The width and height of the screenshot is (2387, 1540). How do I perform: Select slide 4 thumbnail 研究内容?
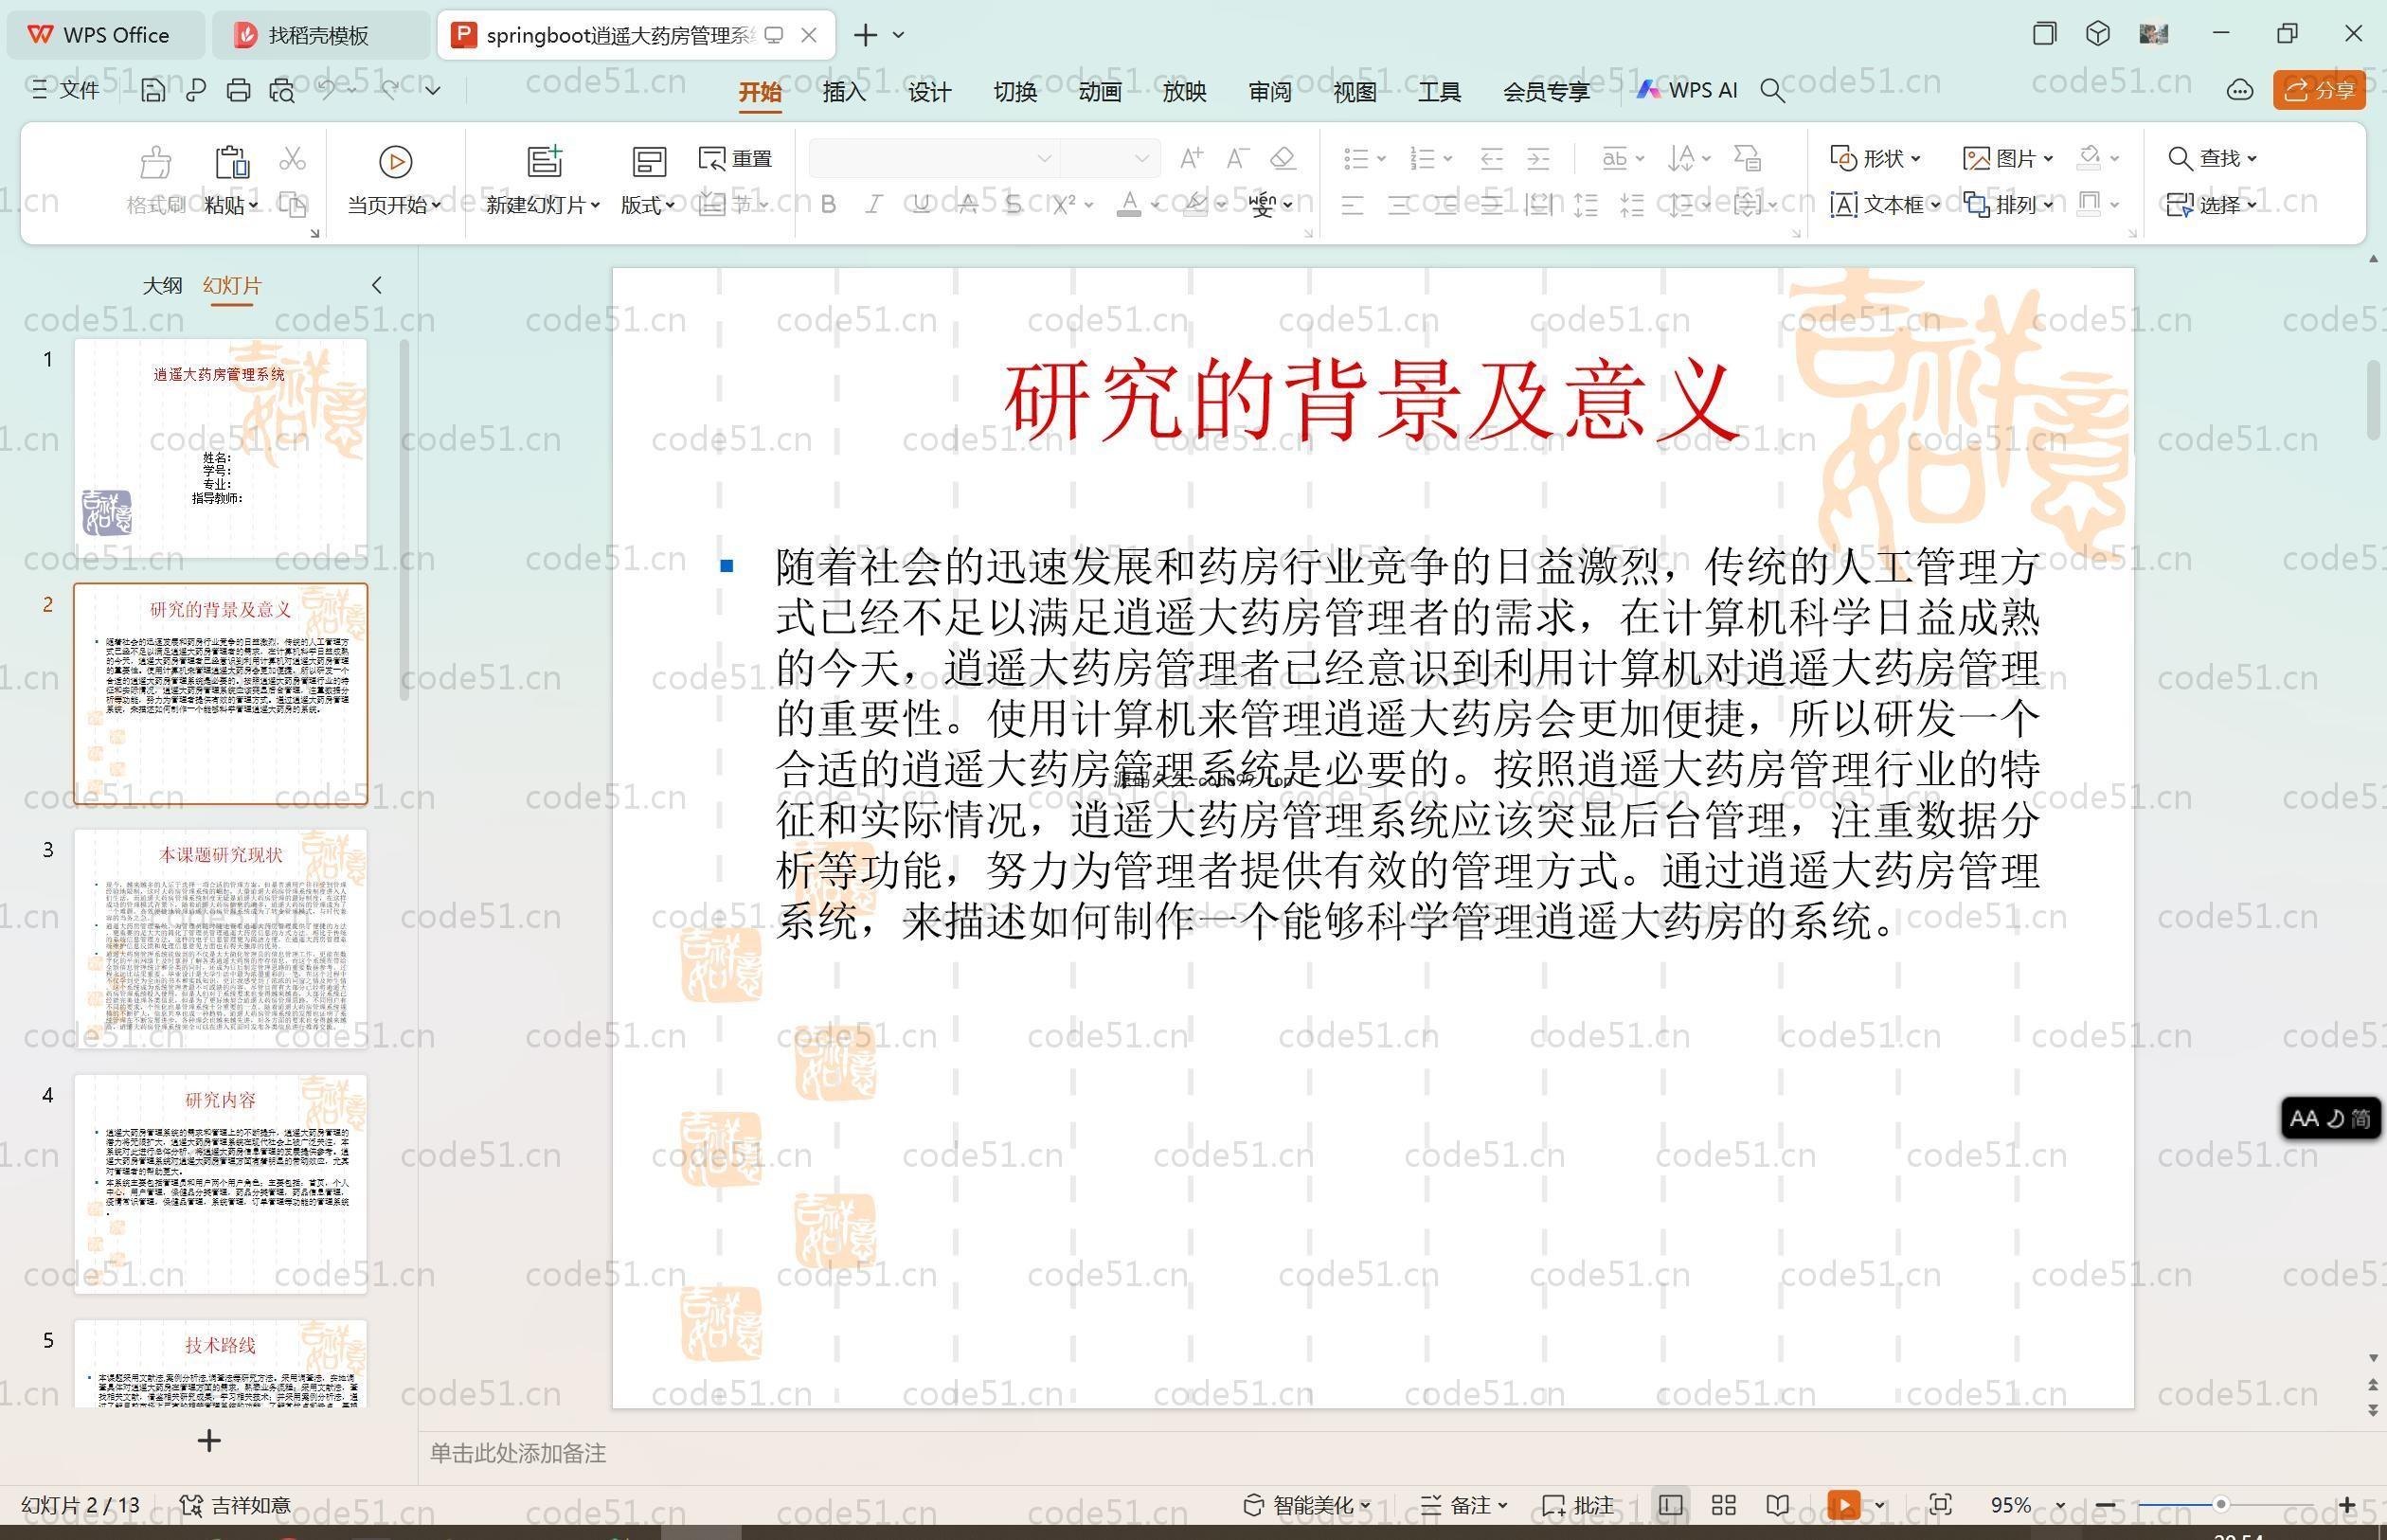pyautogui.click(x=220, y=1184)
